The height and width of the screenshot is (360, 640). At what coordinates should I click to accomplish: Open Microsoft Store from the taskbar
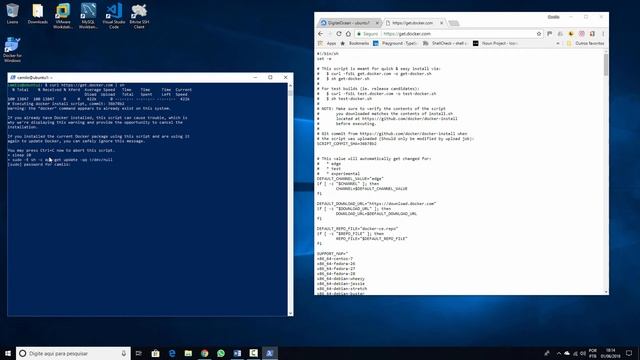pyautogui.click(x=156, y=353)
